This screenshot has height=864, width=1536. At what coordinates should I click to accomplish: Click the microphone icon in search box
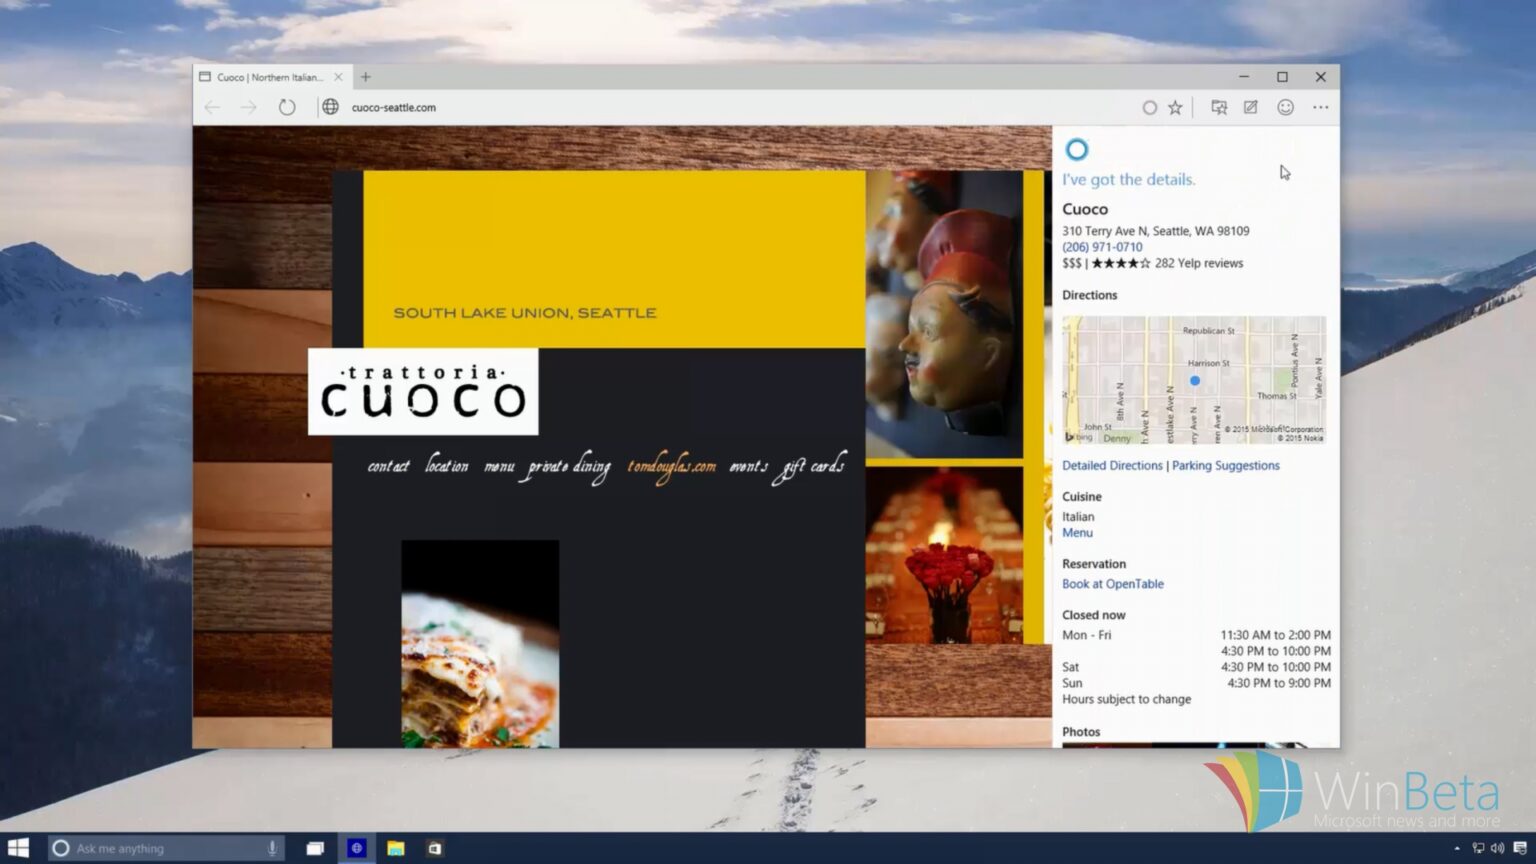click(272, 848)
